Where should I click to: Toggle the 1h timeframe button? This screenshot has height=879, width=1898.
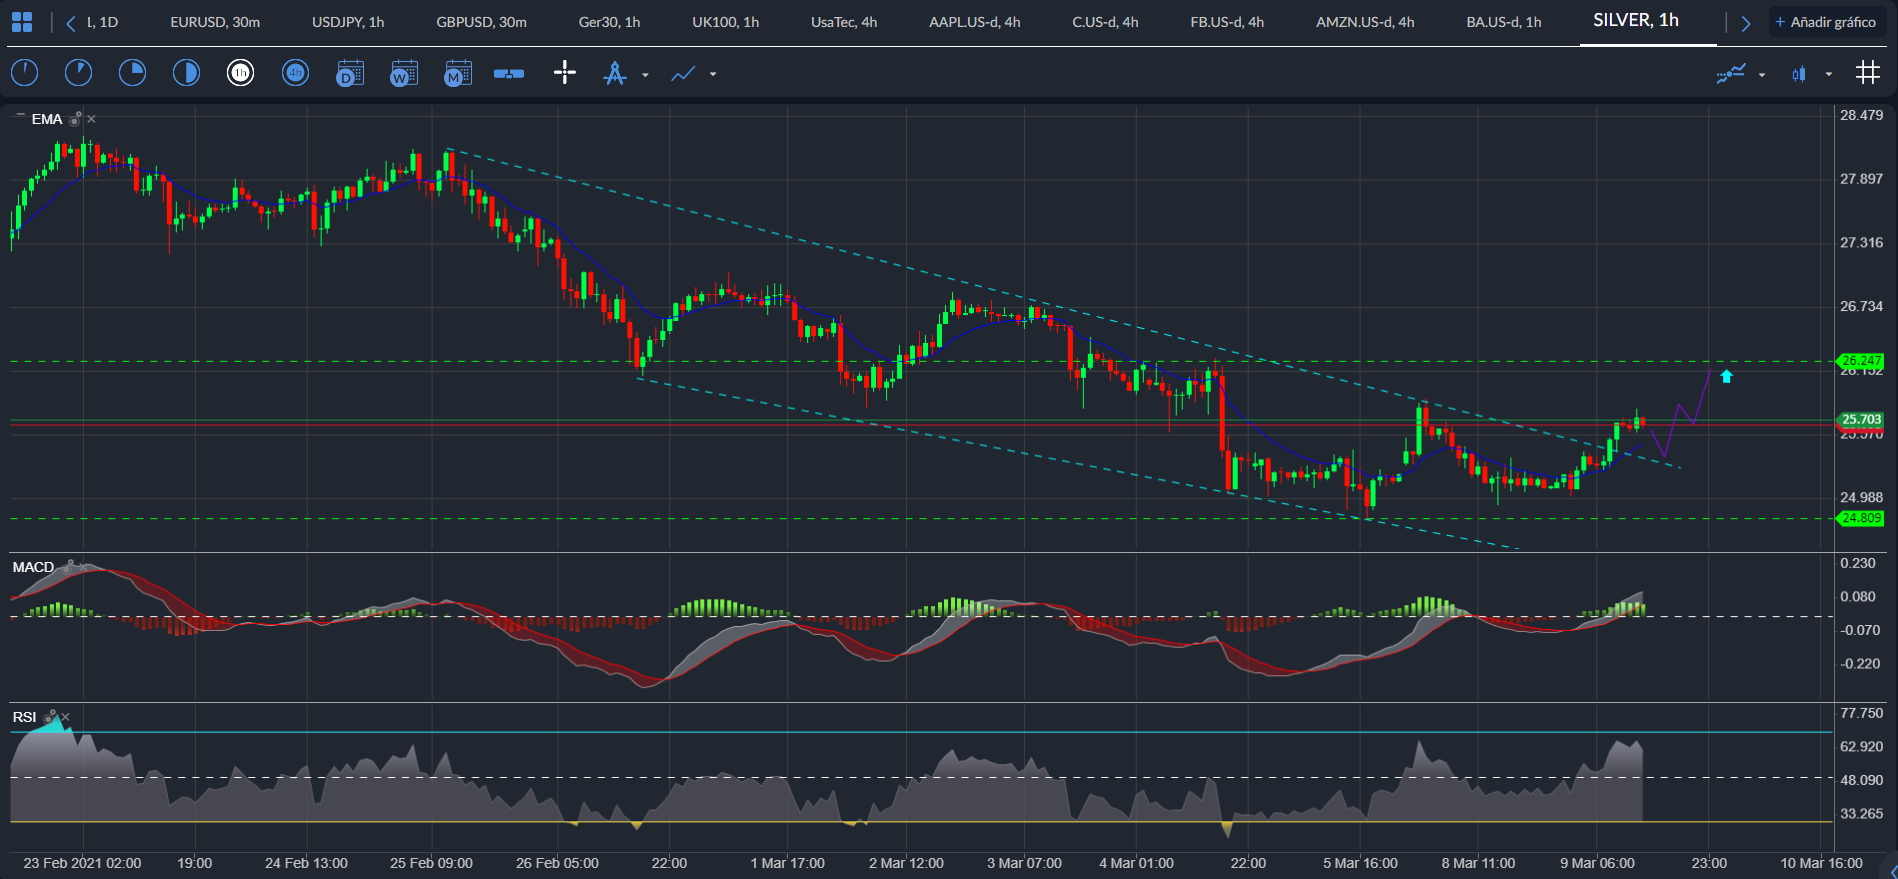click(240, 73)
